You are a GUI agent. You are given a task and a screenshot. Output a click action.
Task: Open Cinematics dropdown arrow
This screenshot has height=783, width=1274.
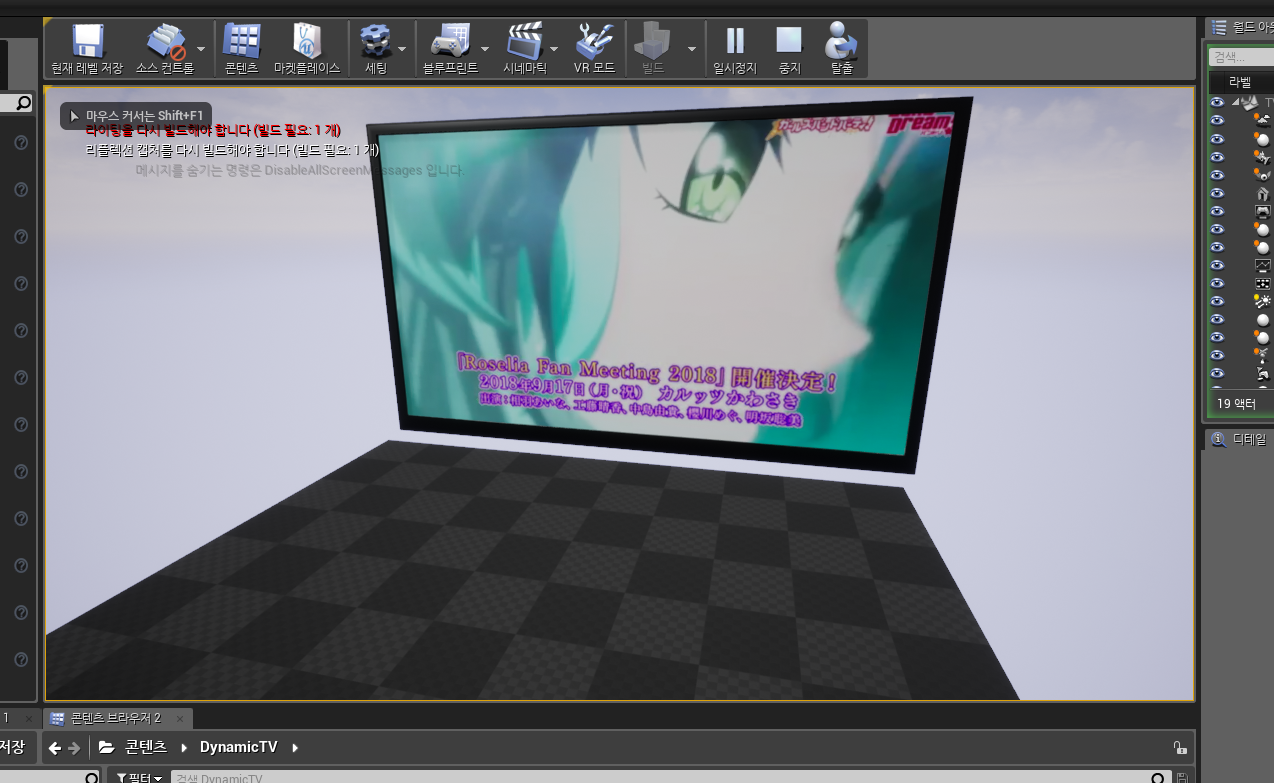[x=554, y=48]
